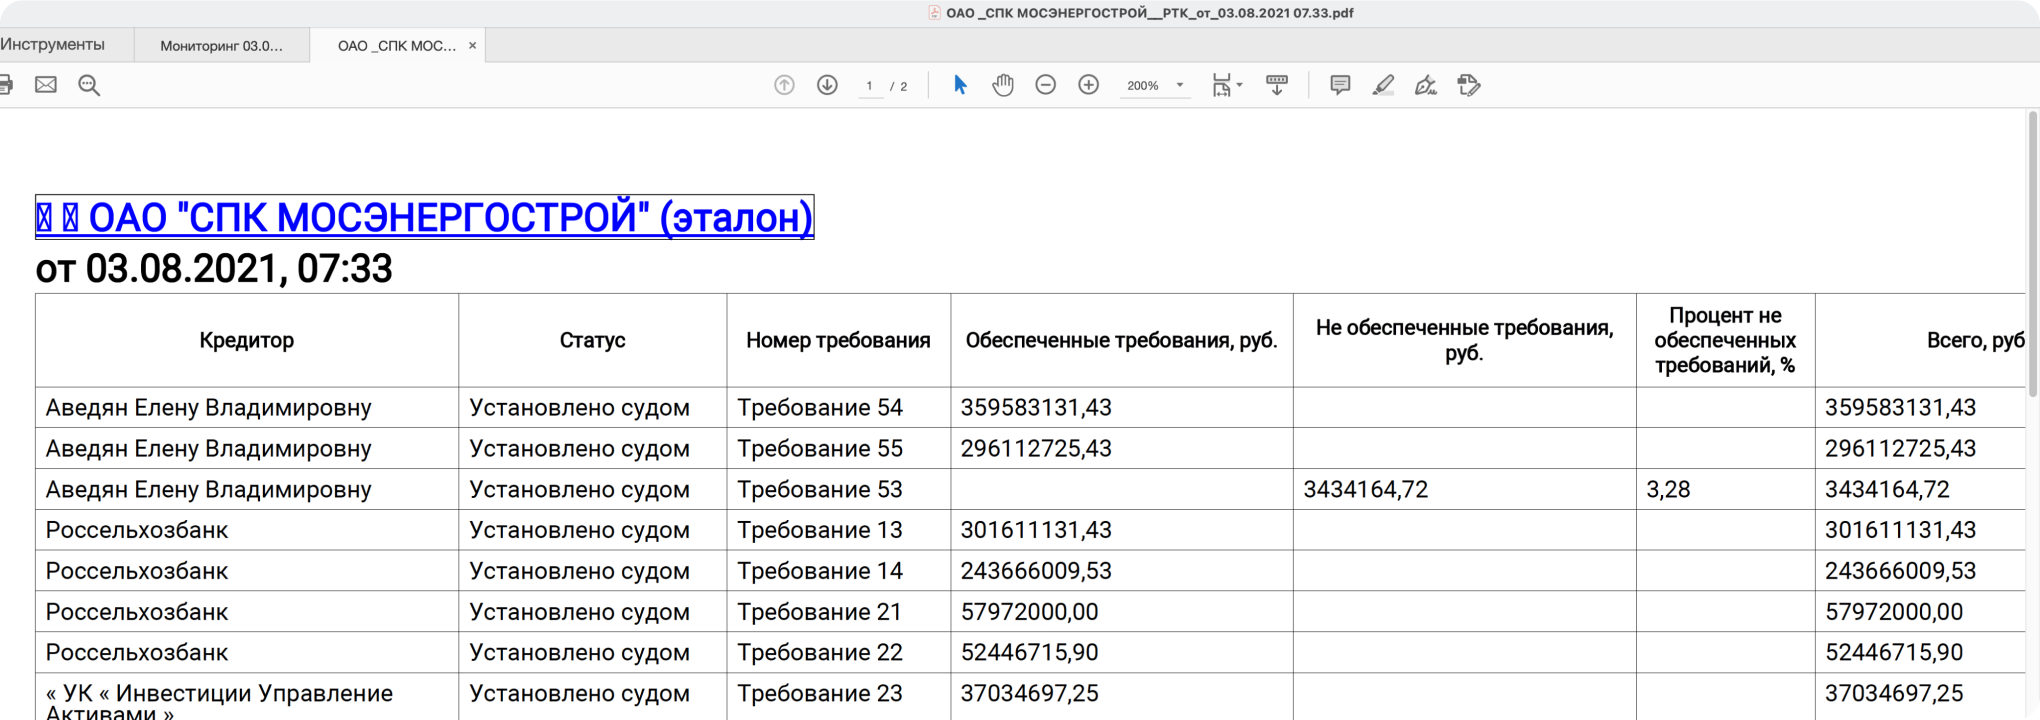Print the document with the printer icon
The image size is (2040, 720).
[5, 85]
